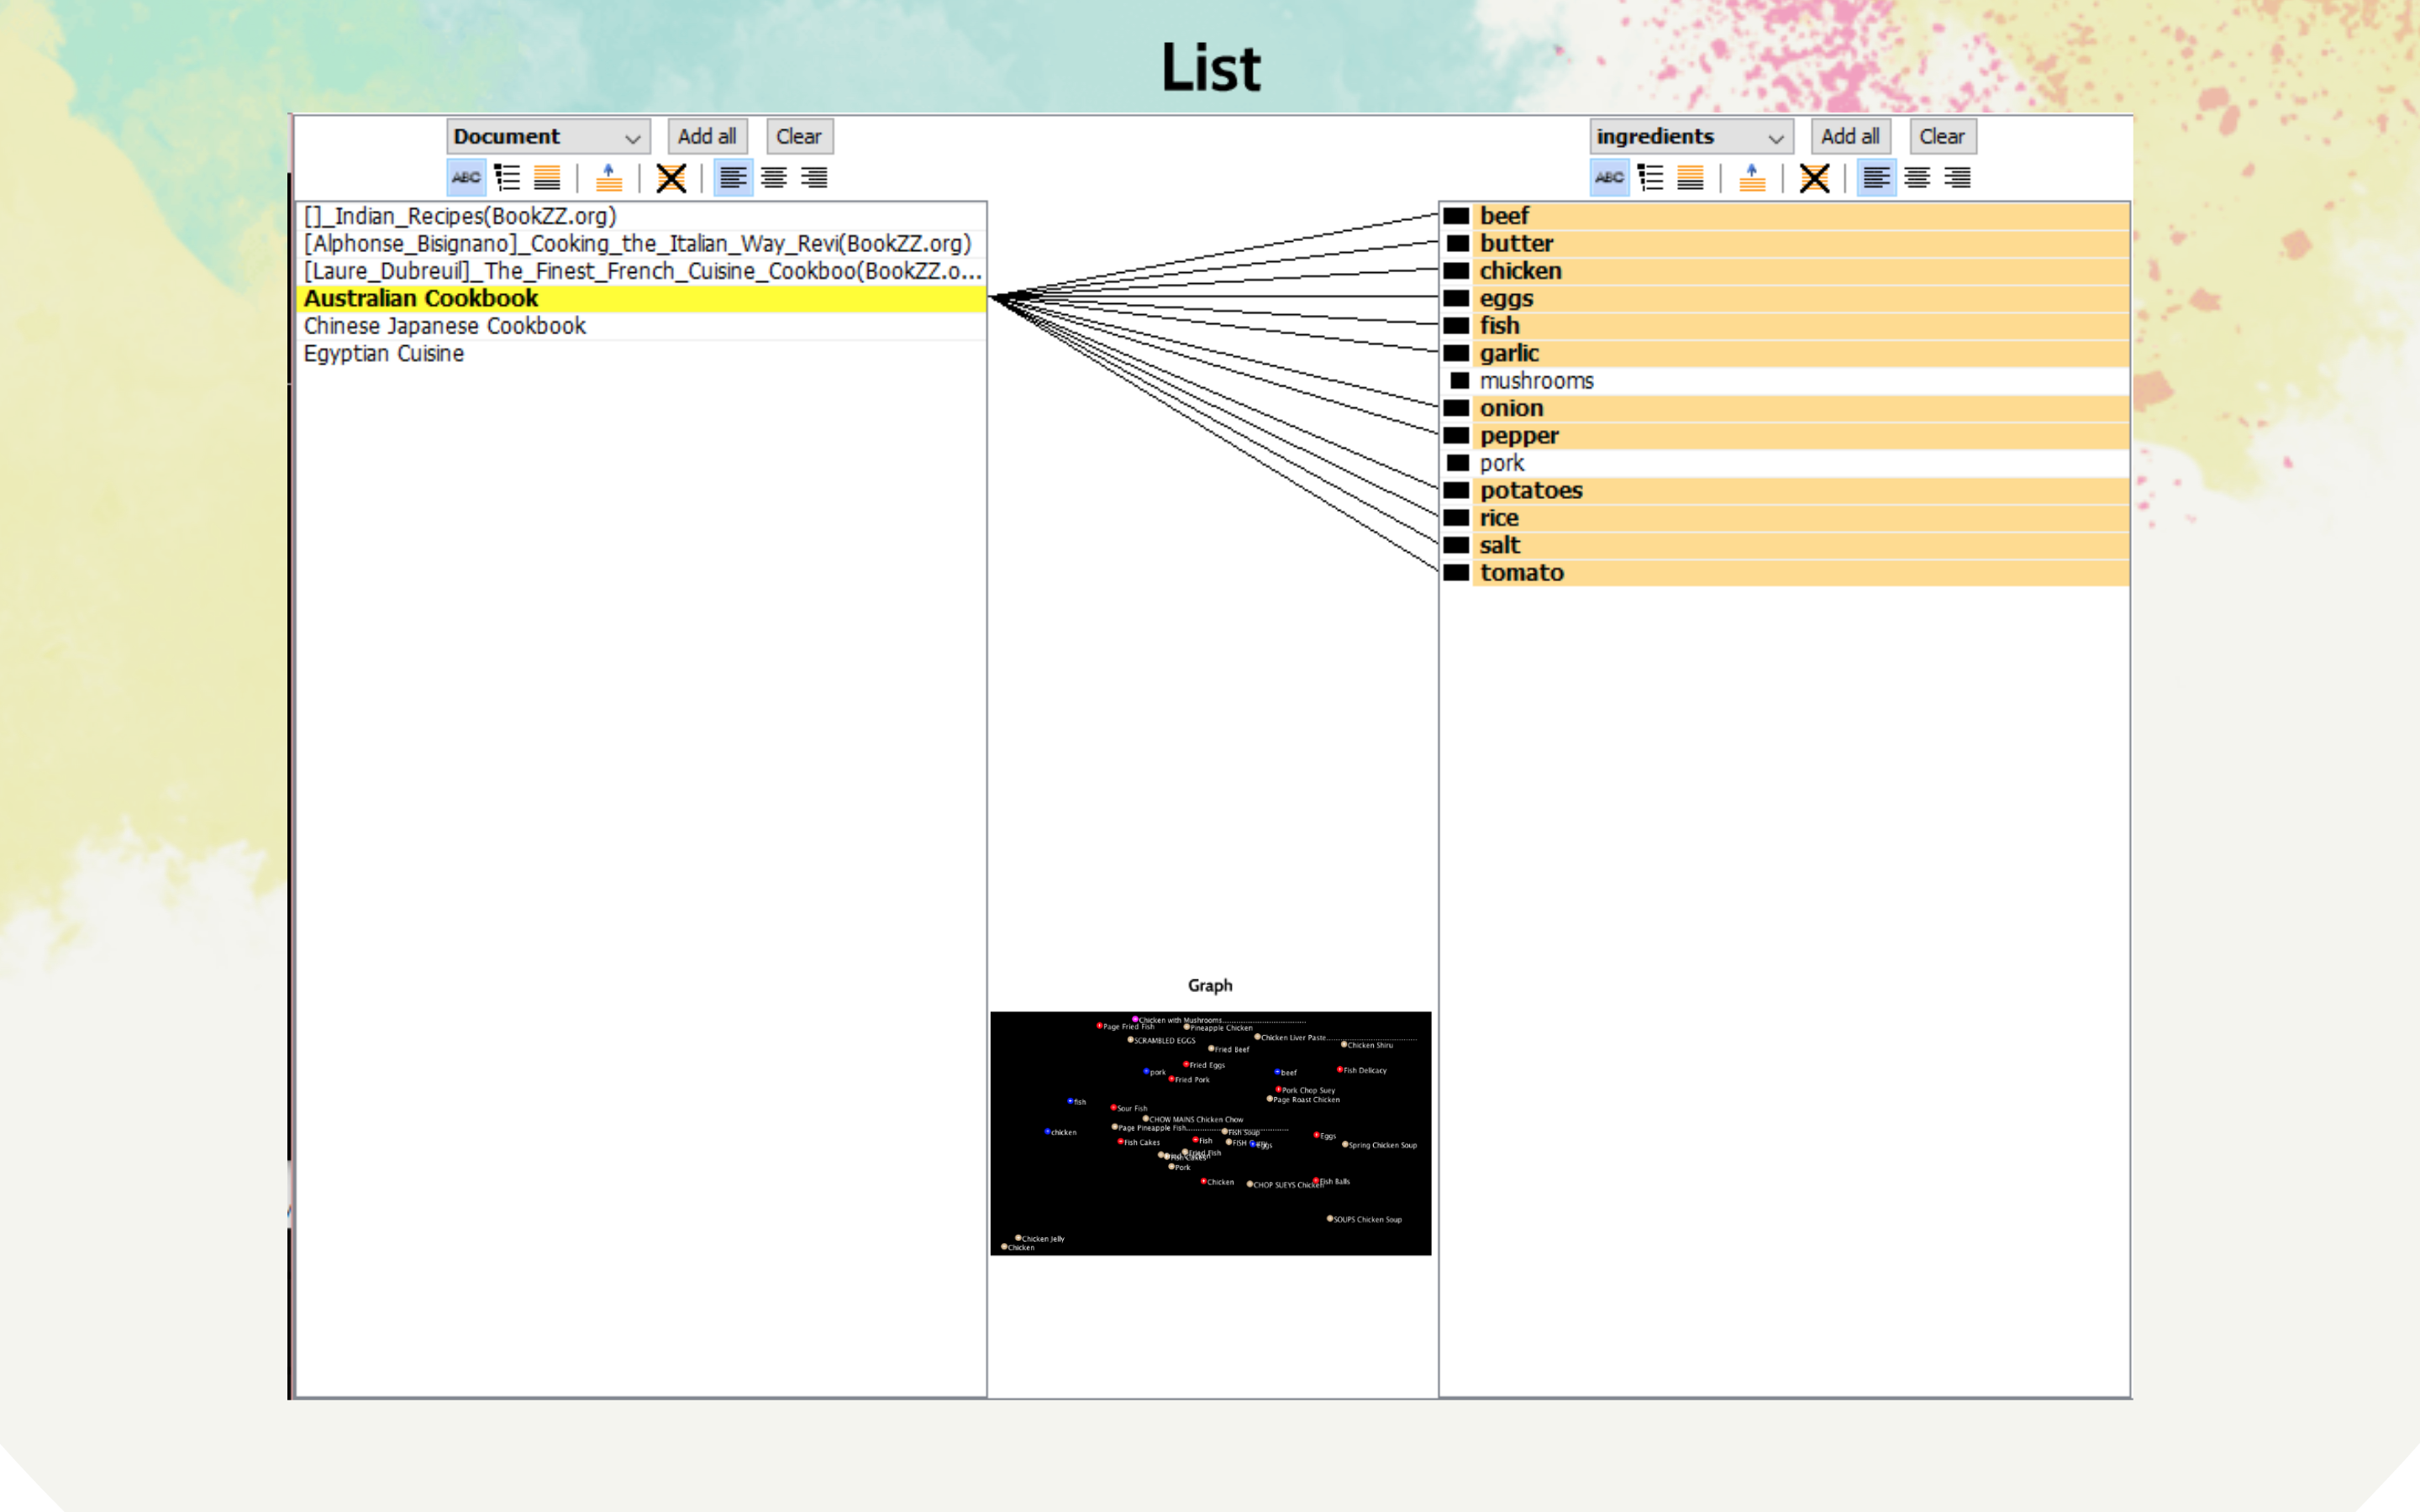The height and width of the screenshot is (1512, 2420).
Task: Select the garlic ingredient row
Action: 1785,354
